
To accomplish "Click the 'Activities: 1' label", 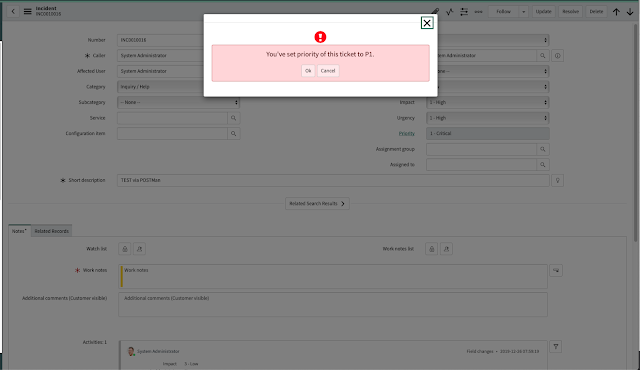I will (95, 342).
